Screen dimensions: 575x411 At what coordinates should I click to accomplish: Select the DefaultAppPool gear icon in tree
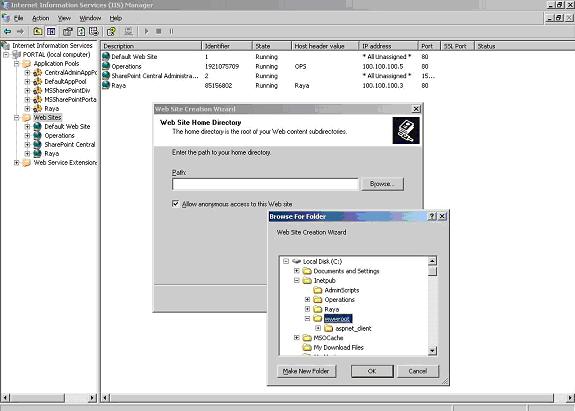click(38, 81)
